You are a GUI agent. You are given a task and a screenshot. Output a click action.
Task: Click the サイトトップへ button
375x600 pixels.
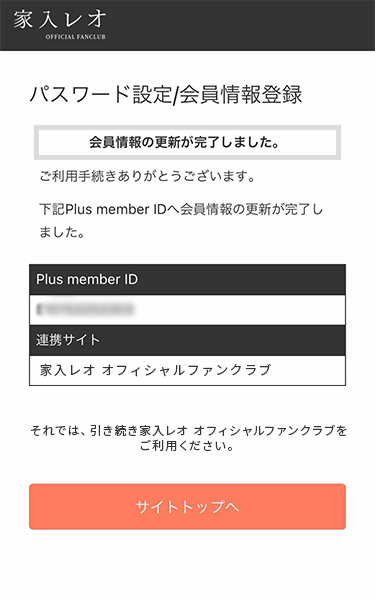click(x=188, y=507)
